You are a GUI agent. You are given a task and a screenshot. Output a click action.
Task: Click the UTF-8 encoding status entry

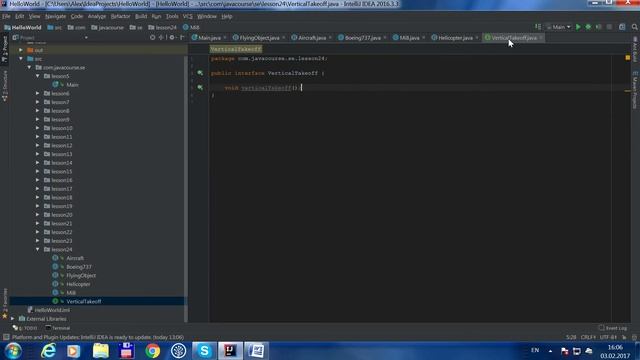point(608,338)
